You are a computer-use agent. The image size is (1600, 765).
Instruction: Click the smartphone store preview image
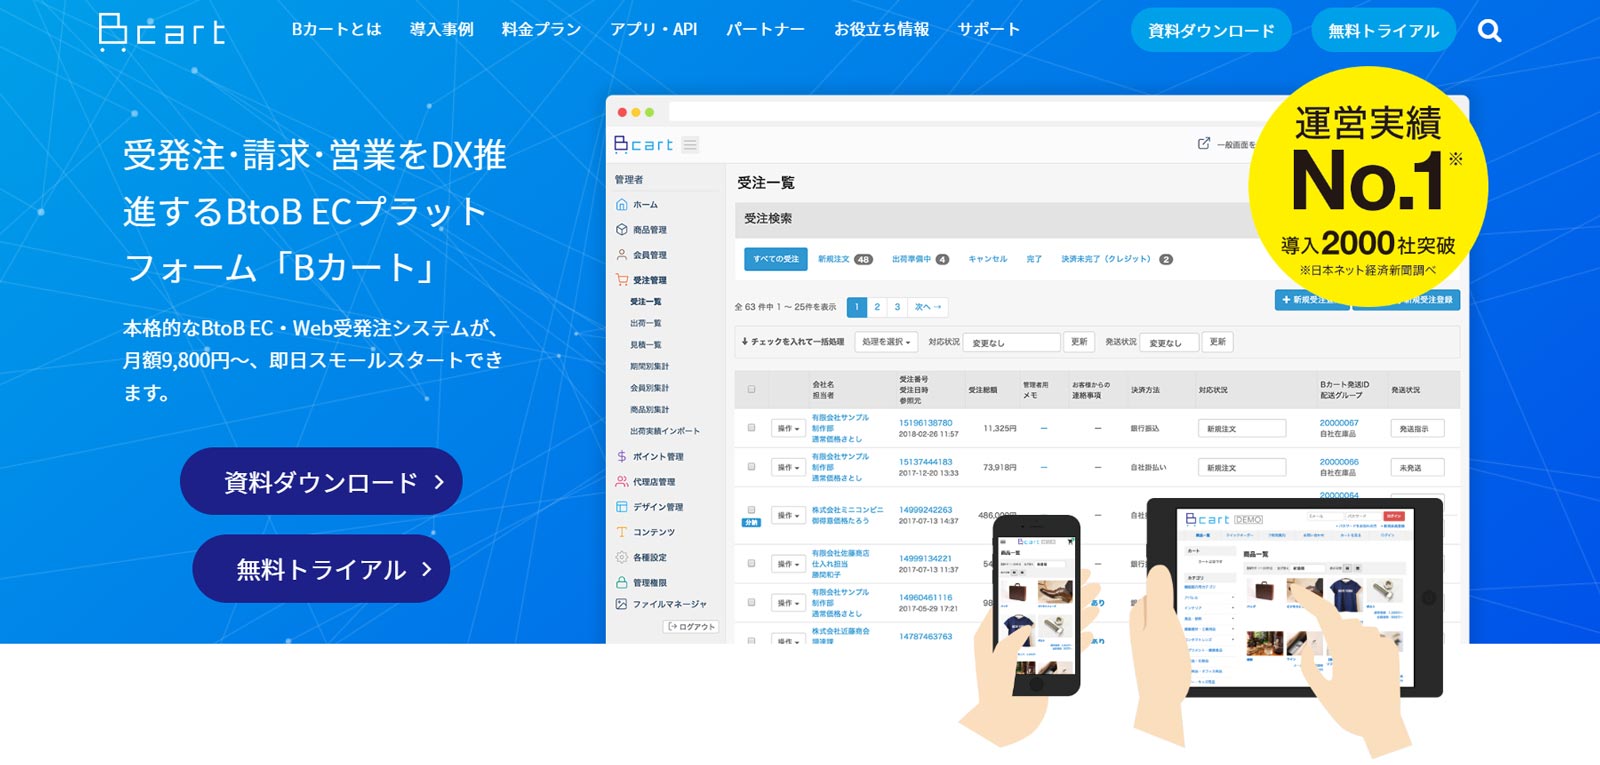(1036, 606)
